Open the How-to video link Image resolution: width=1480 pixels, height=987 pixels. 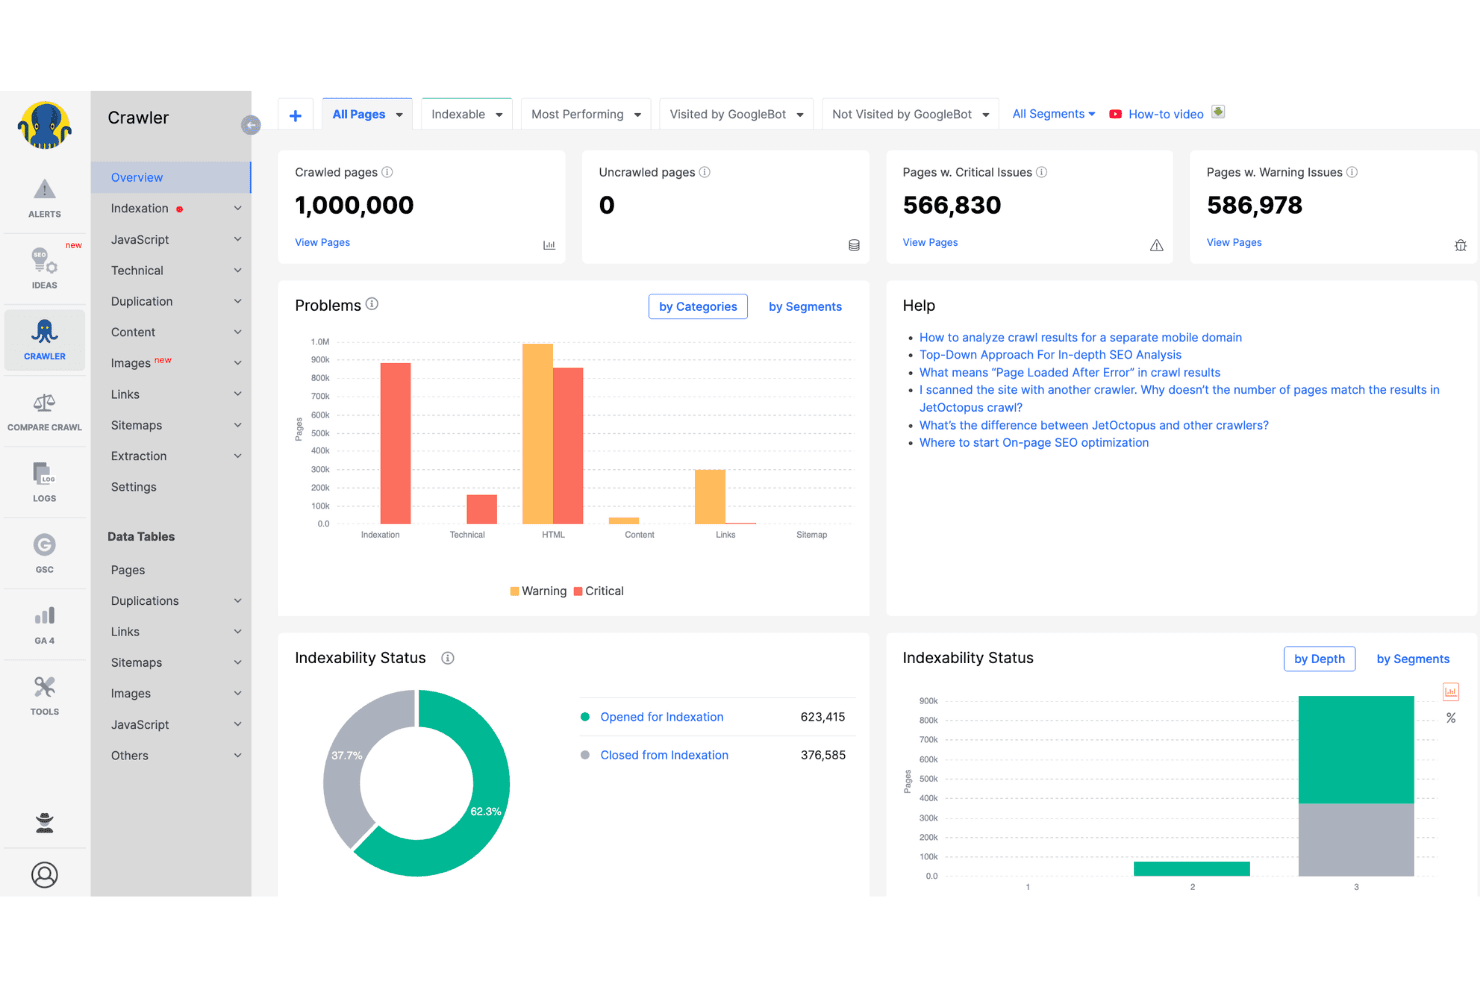coord(1165,115)
